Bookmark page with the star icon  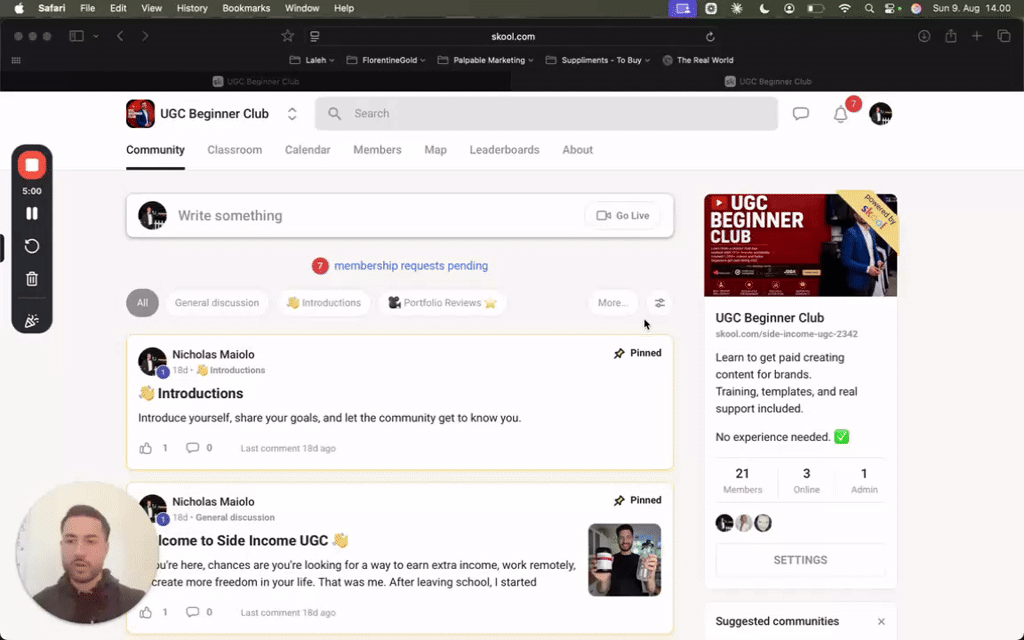point(287,36)
